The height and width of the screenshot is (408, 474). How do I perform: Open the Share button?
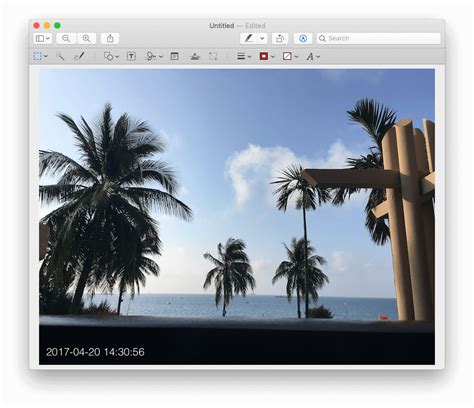[110, 38]
